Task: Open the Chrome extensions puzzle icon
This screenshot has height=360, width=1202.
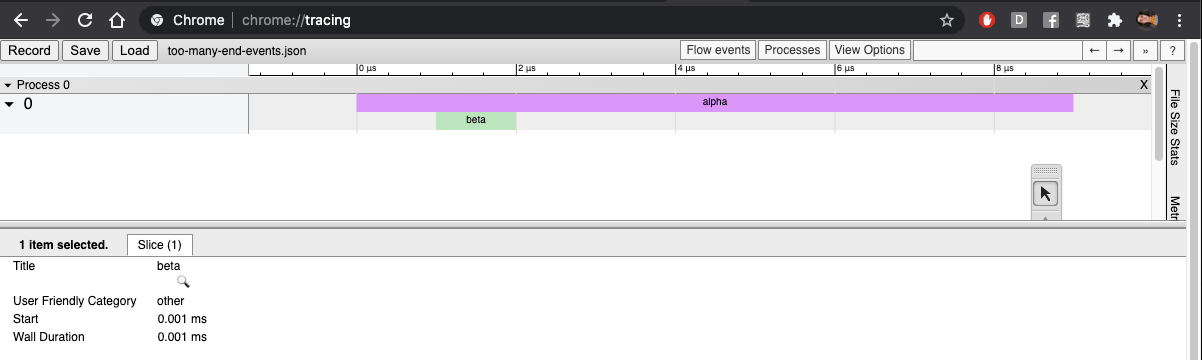Action: tap(1115, 20)
